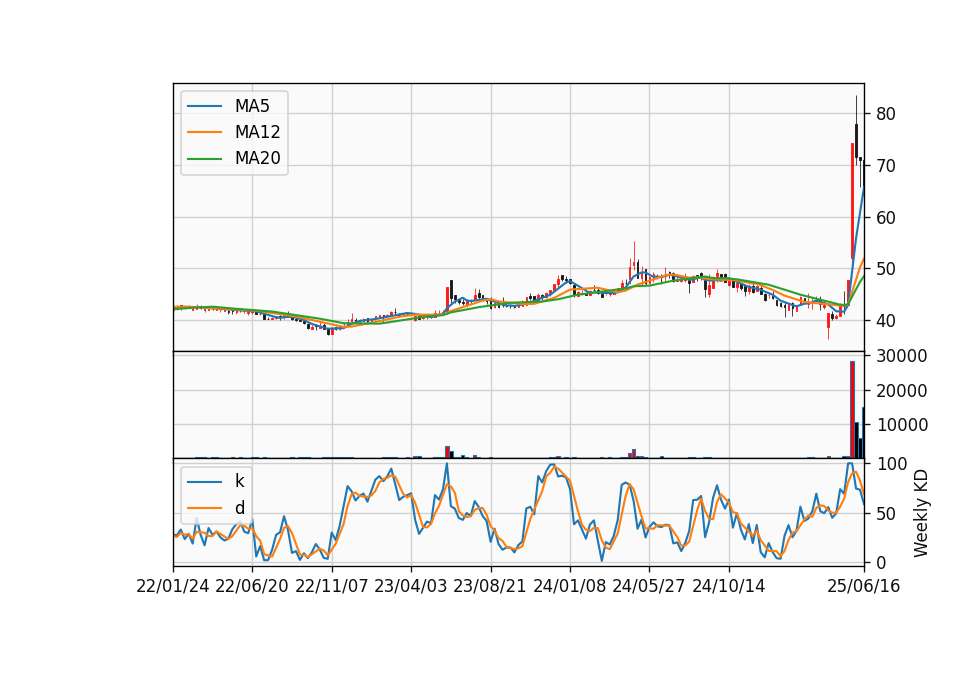This screenshot has width=960, height=690.
Task: Click the 24/05/27 date tick label
Action: coord(649,587)
